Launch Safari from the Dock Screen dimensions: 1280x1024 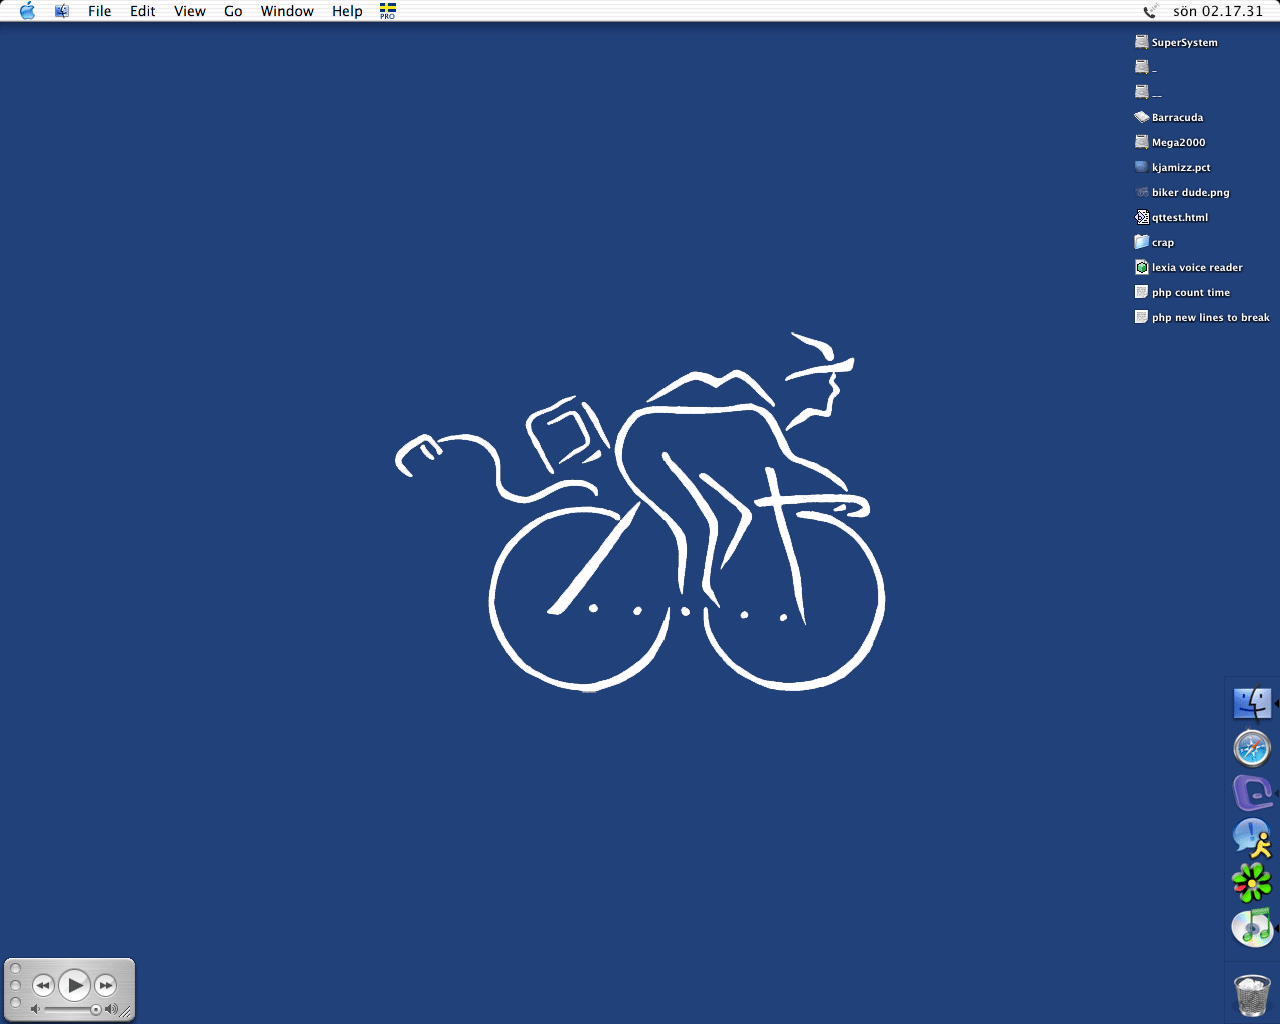coord(1251,748)
